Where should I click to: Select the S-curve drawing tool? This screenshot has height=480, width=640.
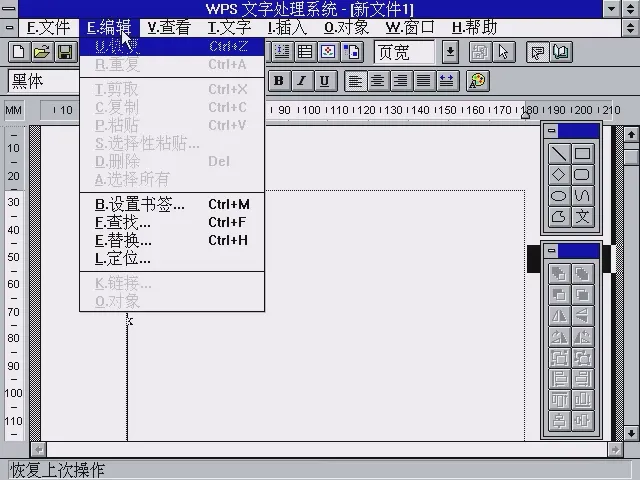point(582,196)
